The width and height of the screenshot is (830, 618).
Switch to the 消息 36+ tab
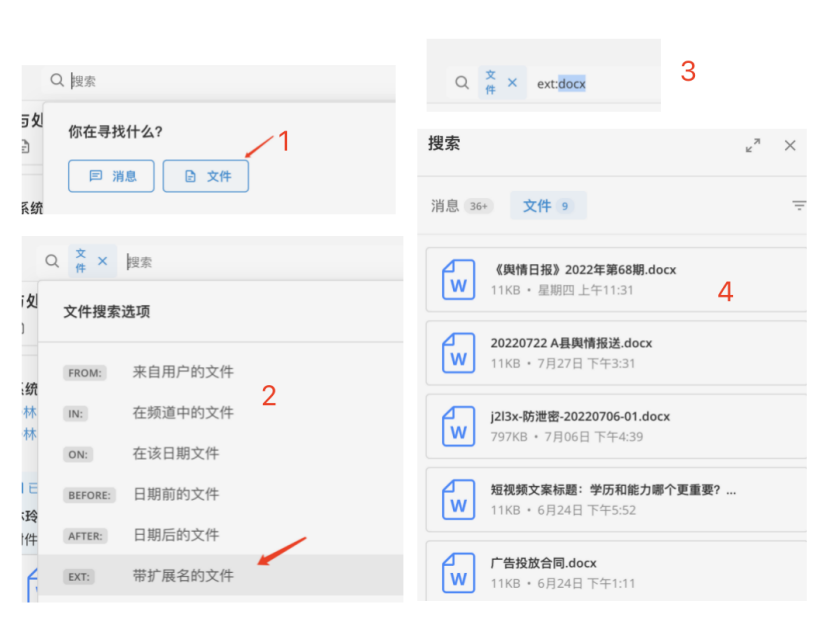pos(461,206)
